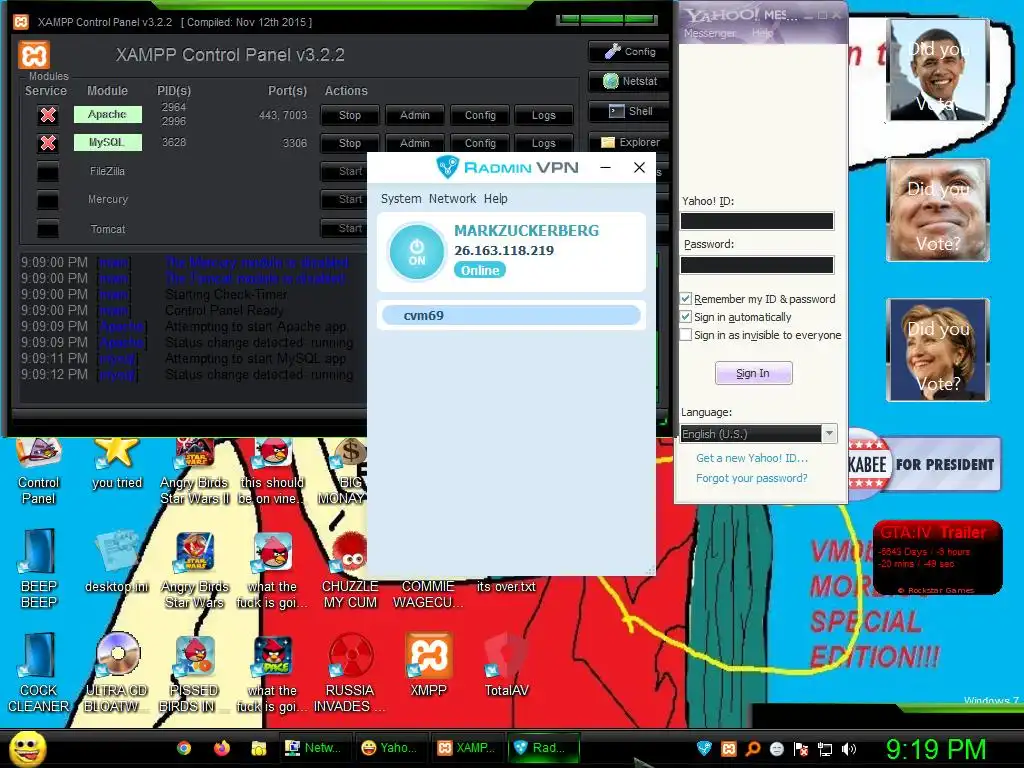Select the cvm69 network row
This screenshot has width=1024, height=768.
(x=511, y=315)
